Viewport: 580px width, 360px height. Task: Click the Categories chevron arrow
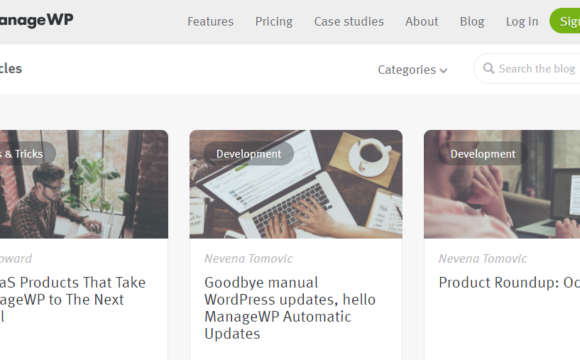[443, 70]
